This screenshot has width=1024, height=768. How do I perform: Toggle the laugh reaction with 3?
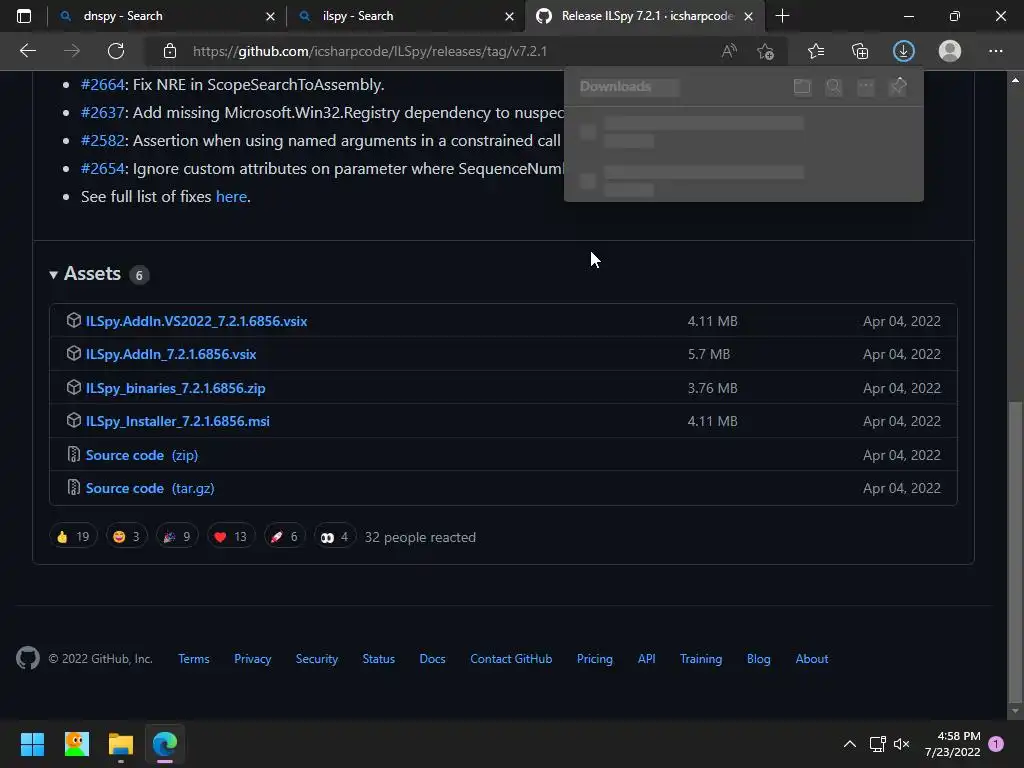[127, 537]
